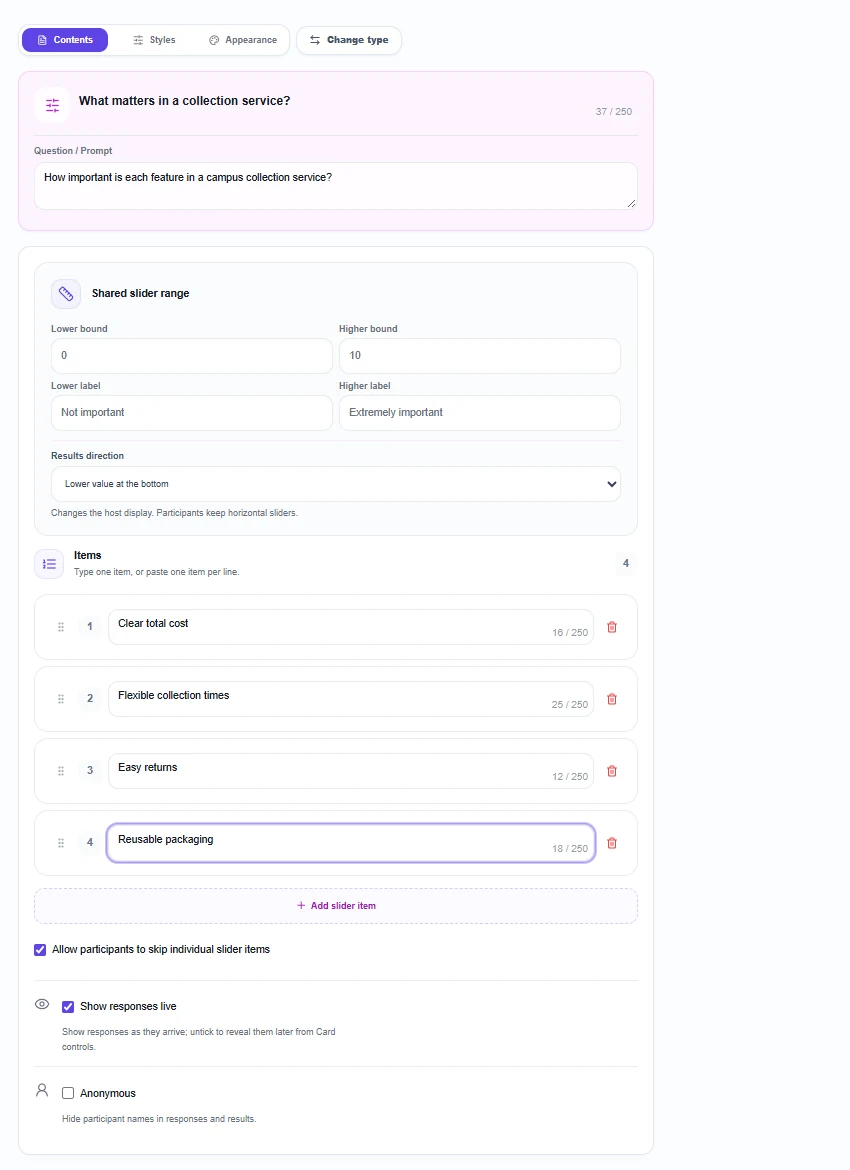The image size is (850, 1170).
Task: Click the row number 1 badge
Action: point(90,627)
